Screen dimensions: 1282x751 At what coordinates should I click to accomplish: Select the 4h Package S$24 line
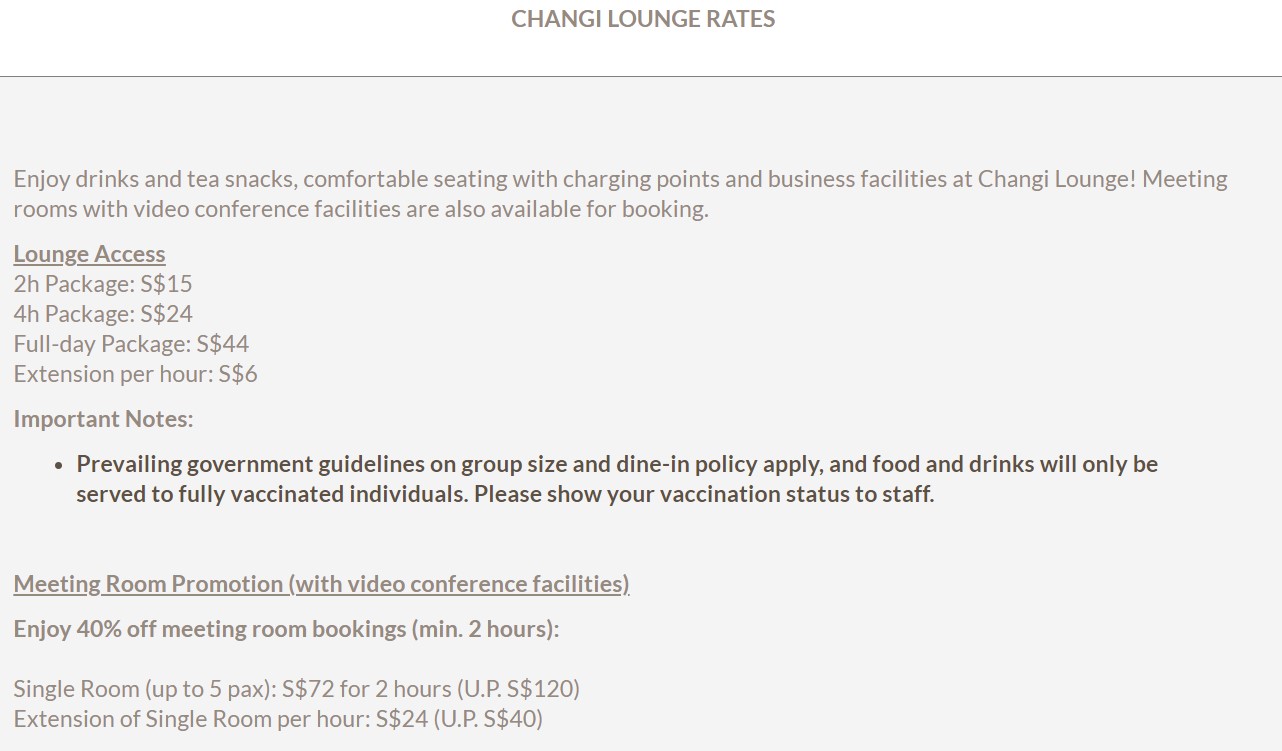(103, 314)
